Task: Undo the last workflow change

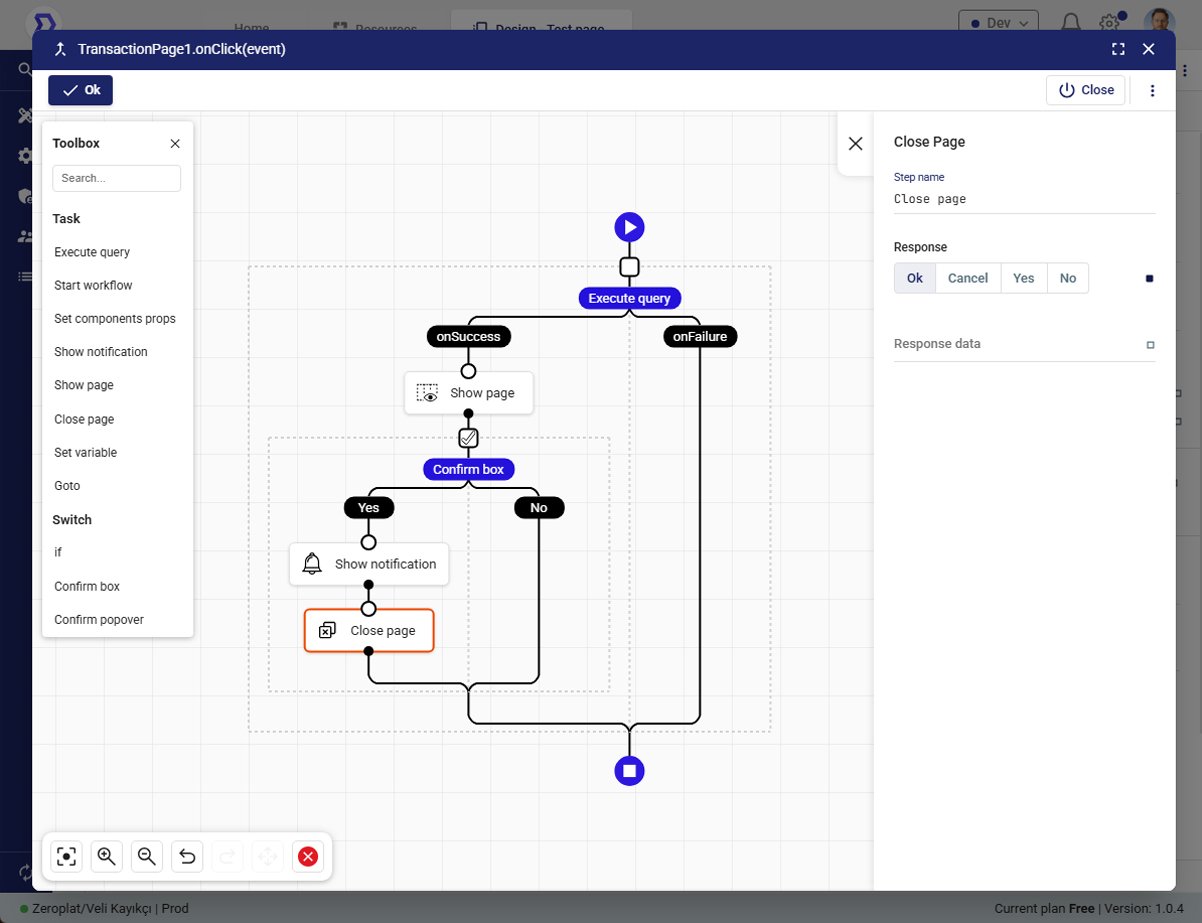Action: click(x=187, y=857)
